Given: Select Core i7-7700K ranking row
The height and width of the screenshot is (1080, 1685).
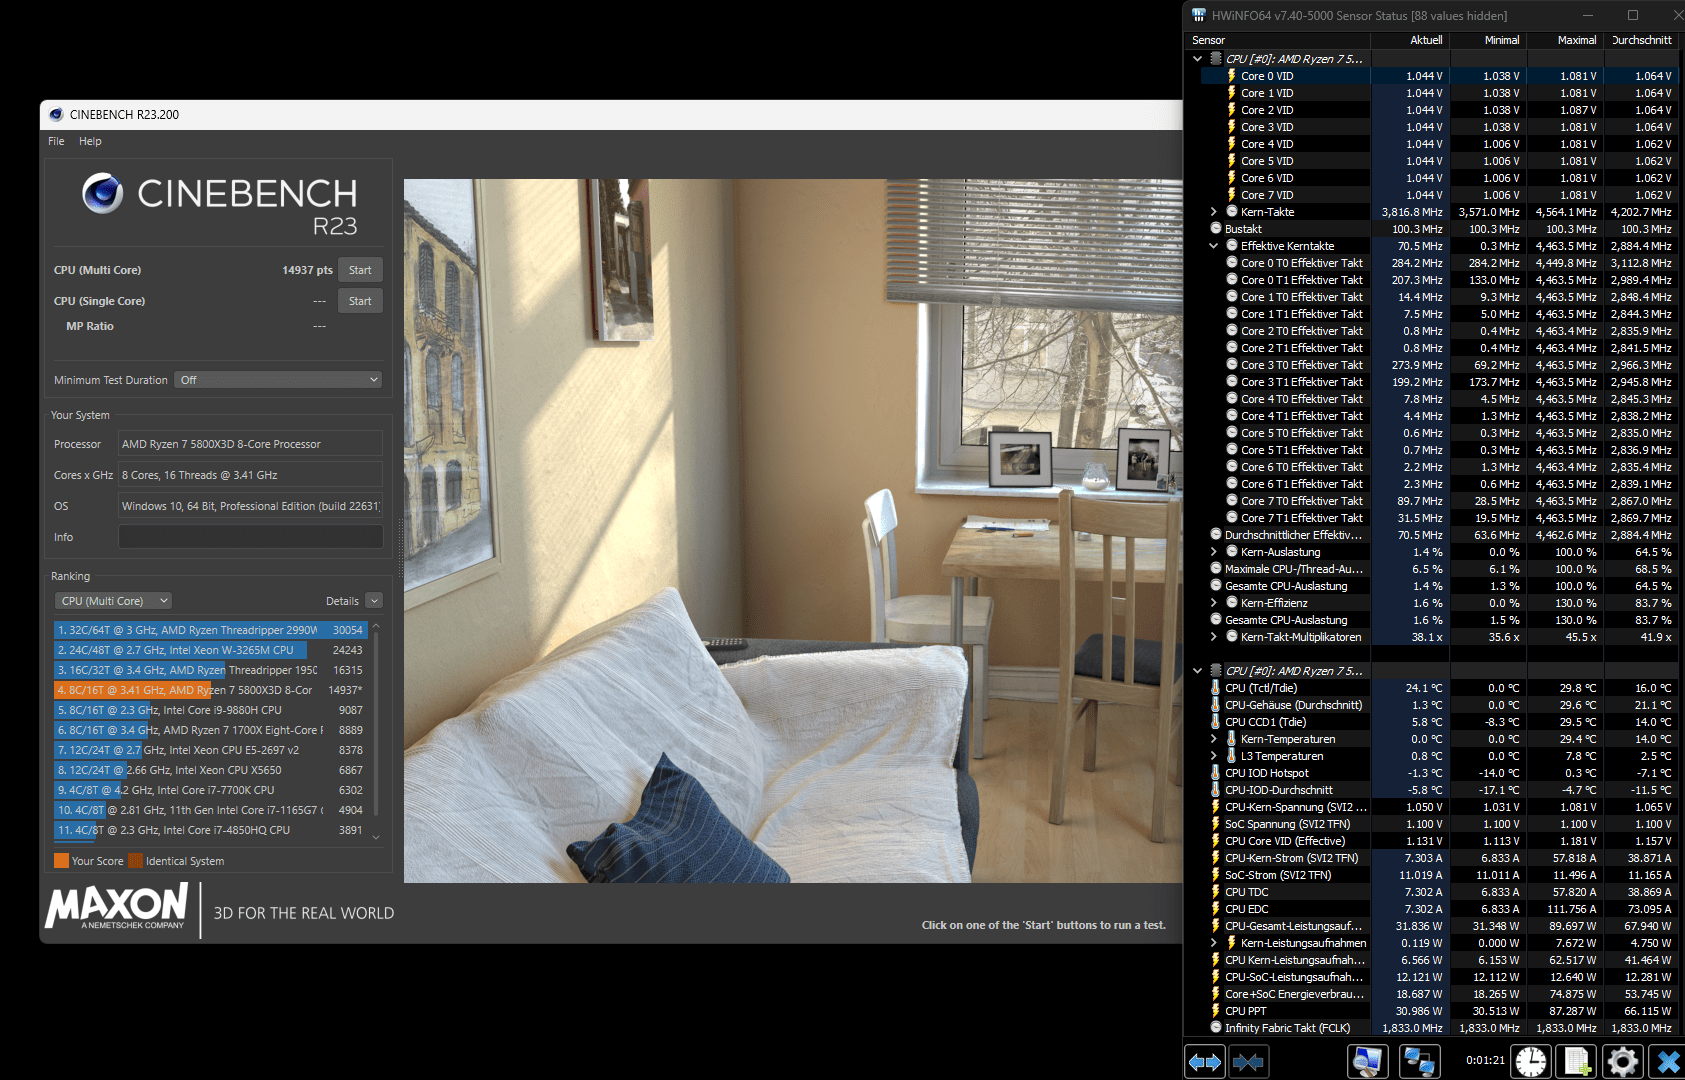Looking at the screenshot, I should 210,790.
